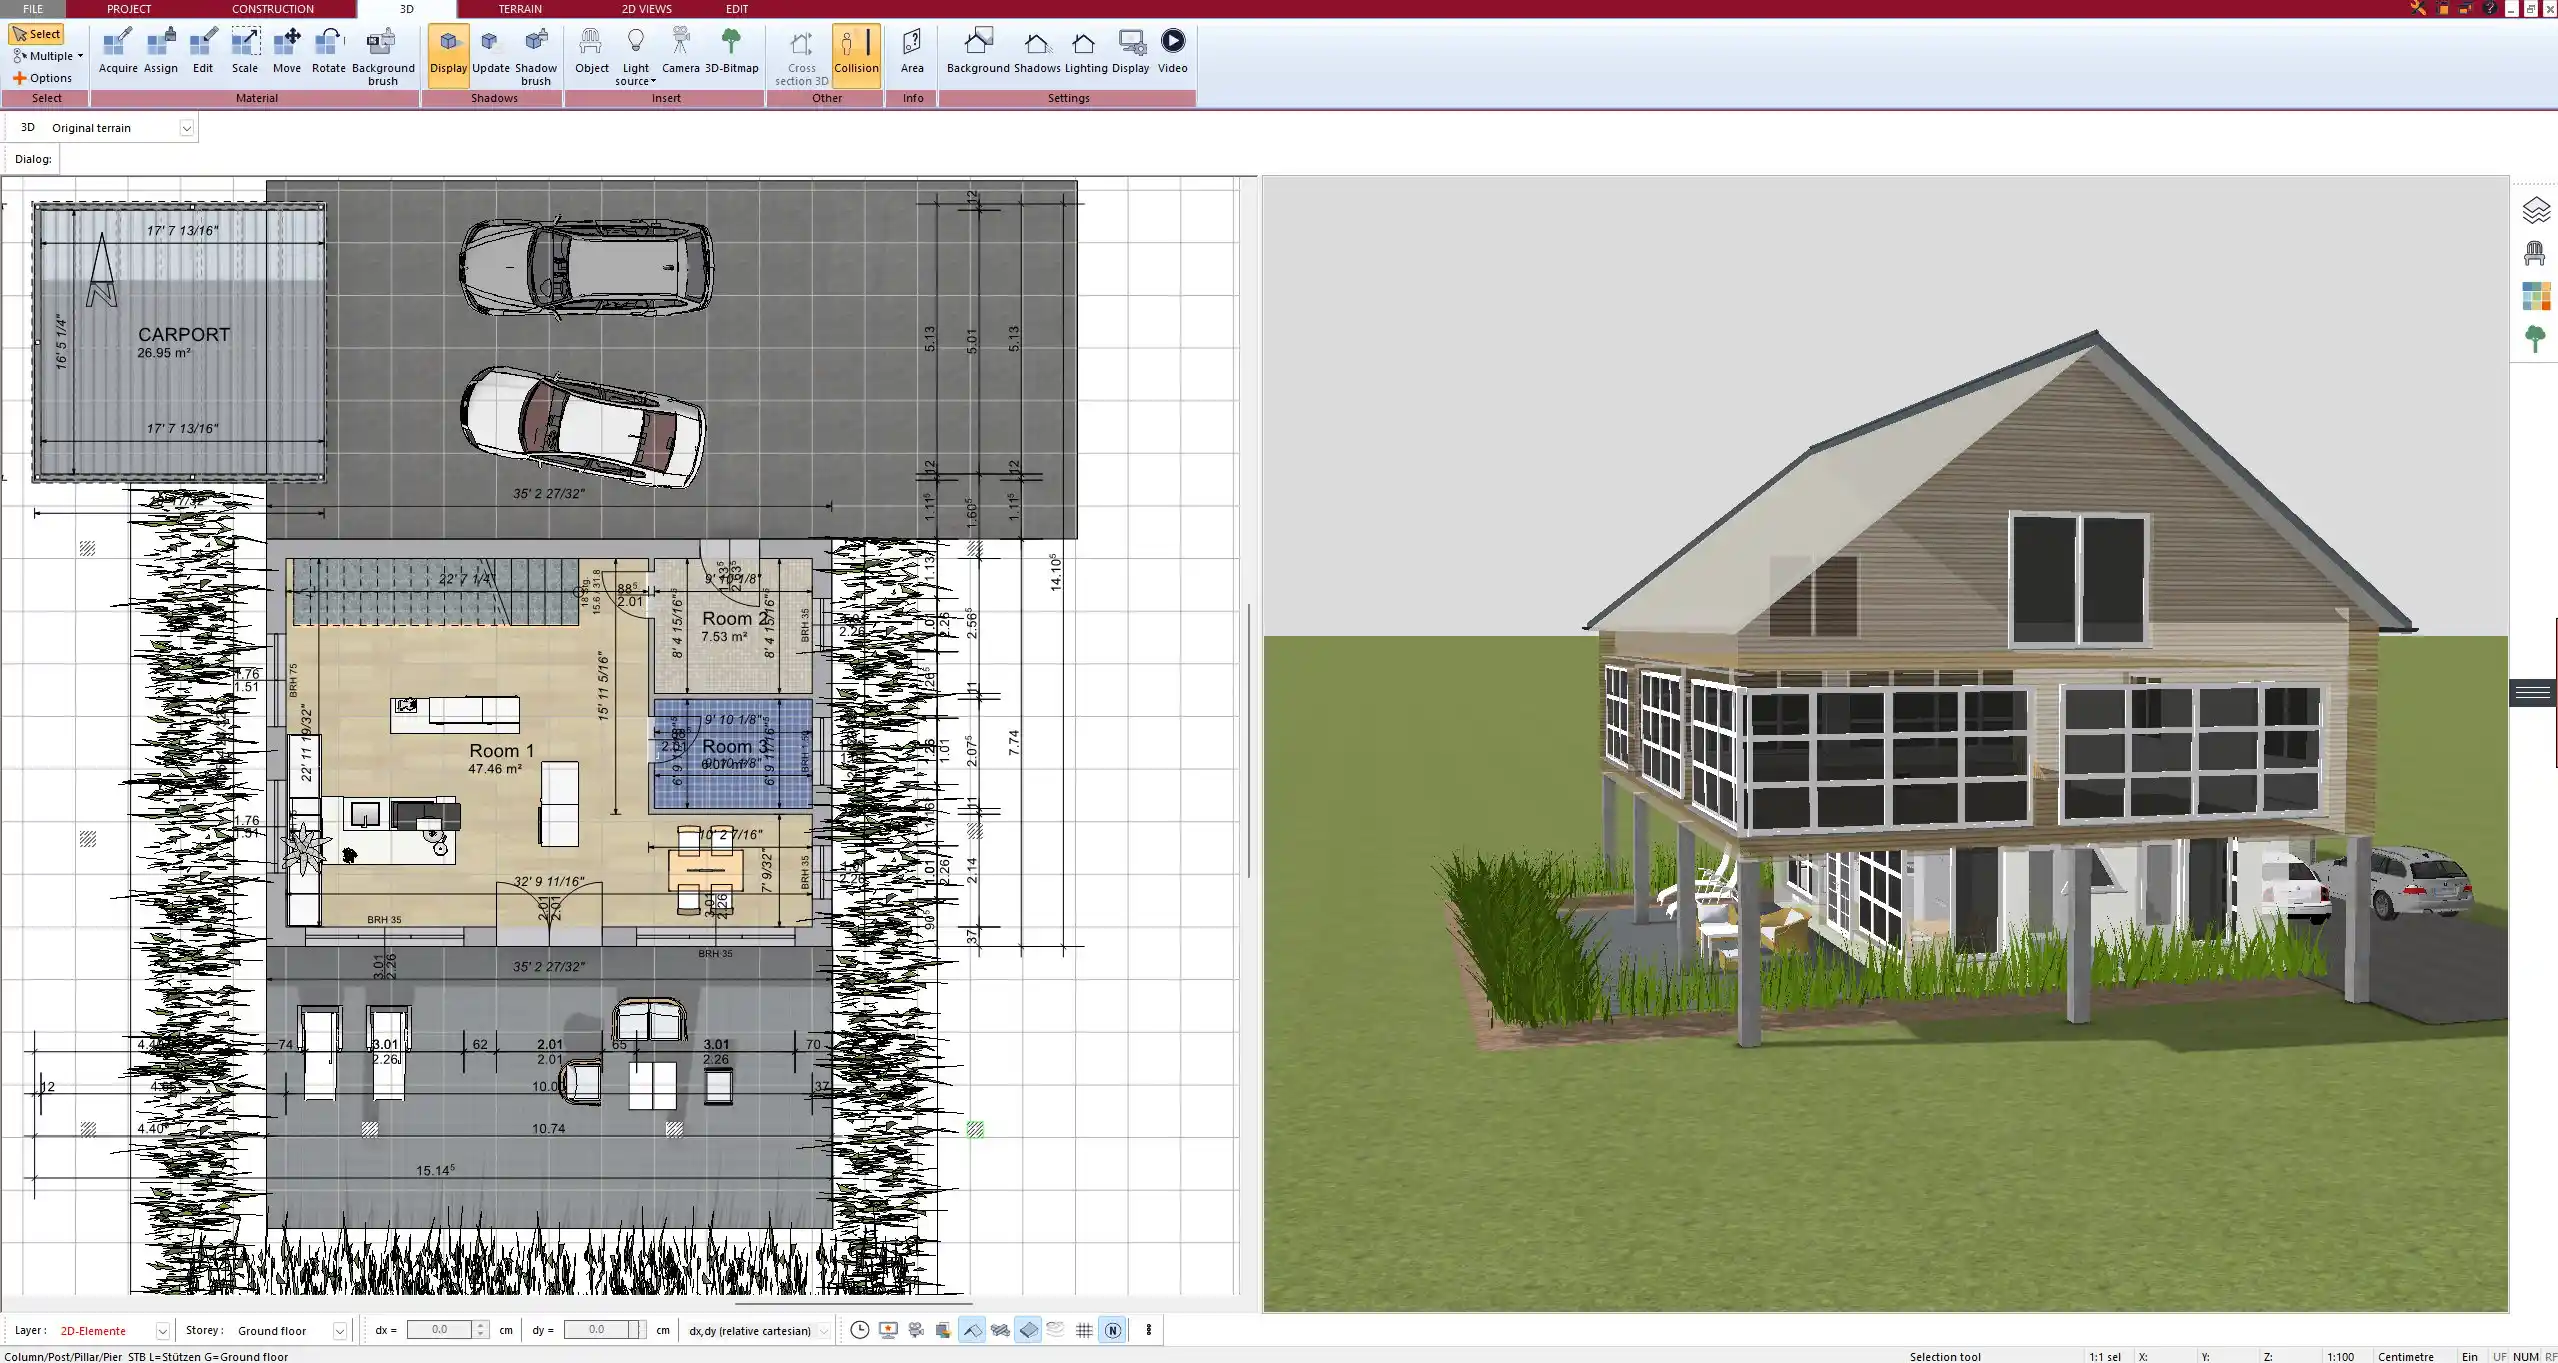This screenshot has width=2558, height=1363.
Task: Click the Update shadows icon
Action: coord(491,52)
